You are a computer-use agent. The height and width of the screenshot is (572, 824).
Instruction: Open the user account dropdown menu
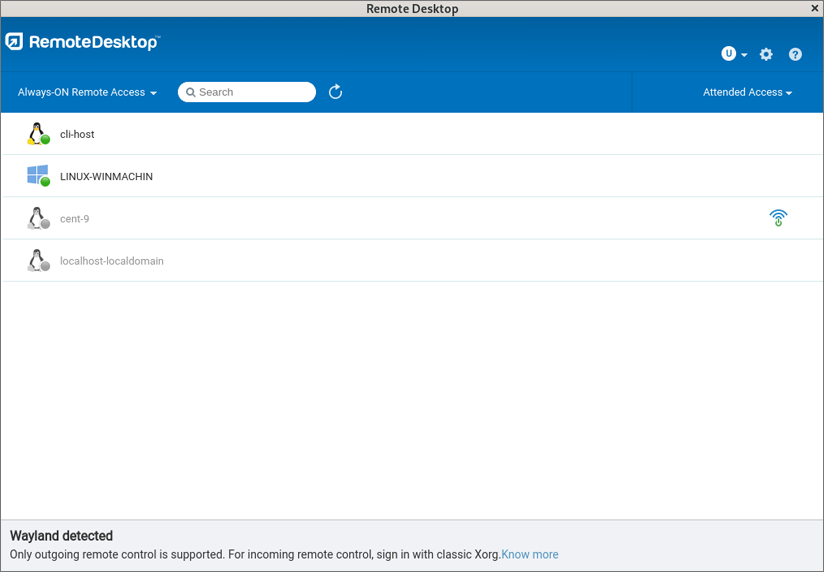tap(734, 54)
